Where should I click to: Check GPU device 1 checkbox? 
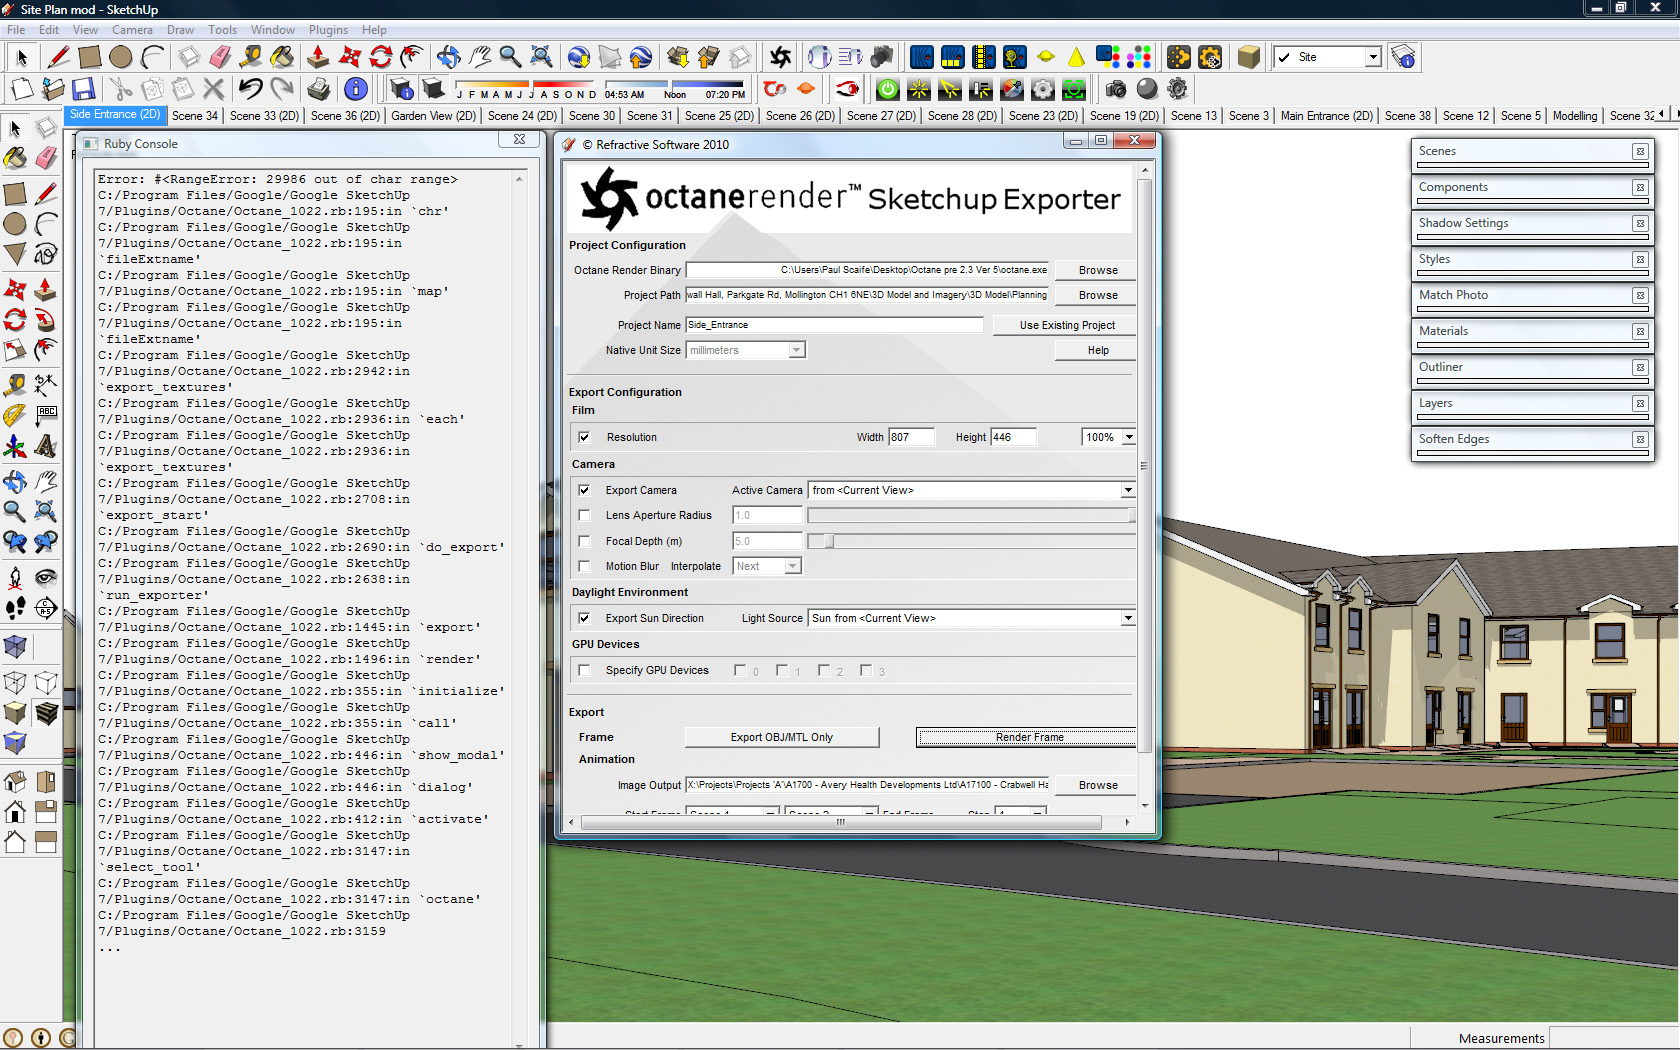782,670
